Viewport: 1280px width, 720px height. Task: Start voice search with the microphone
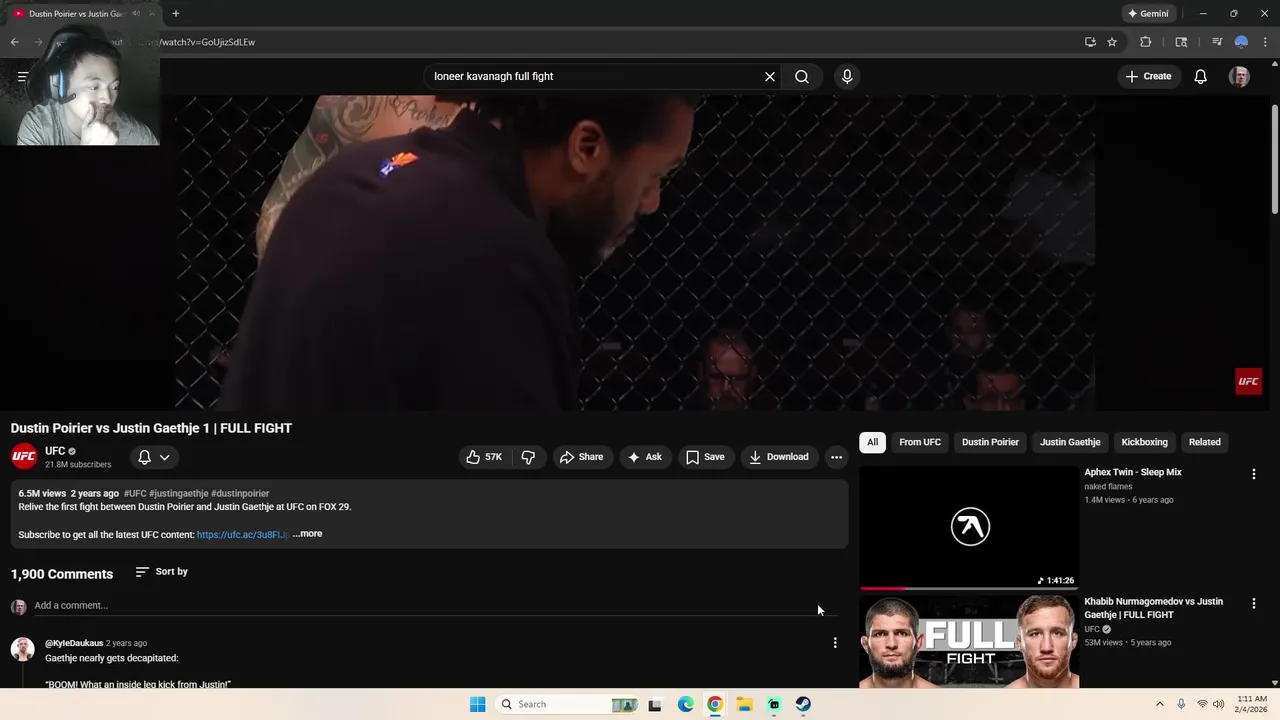tap(847, 76)
